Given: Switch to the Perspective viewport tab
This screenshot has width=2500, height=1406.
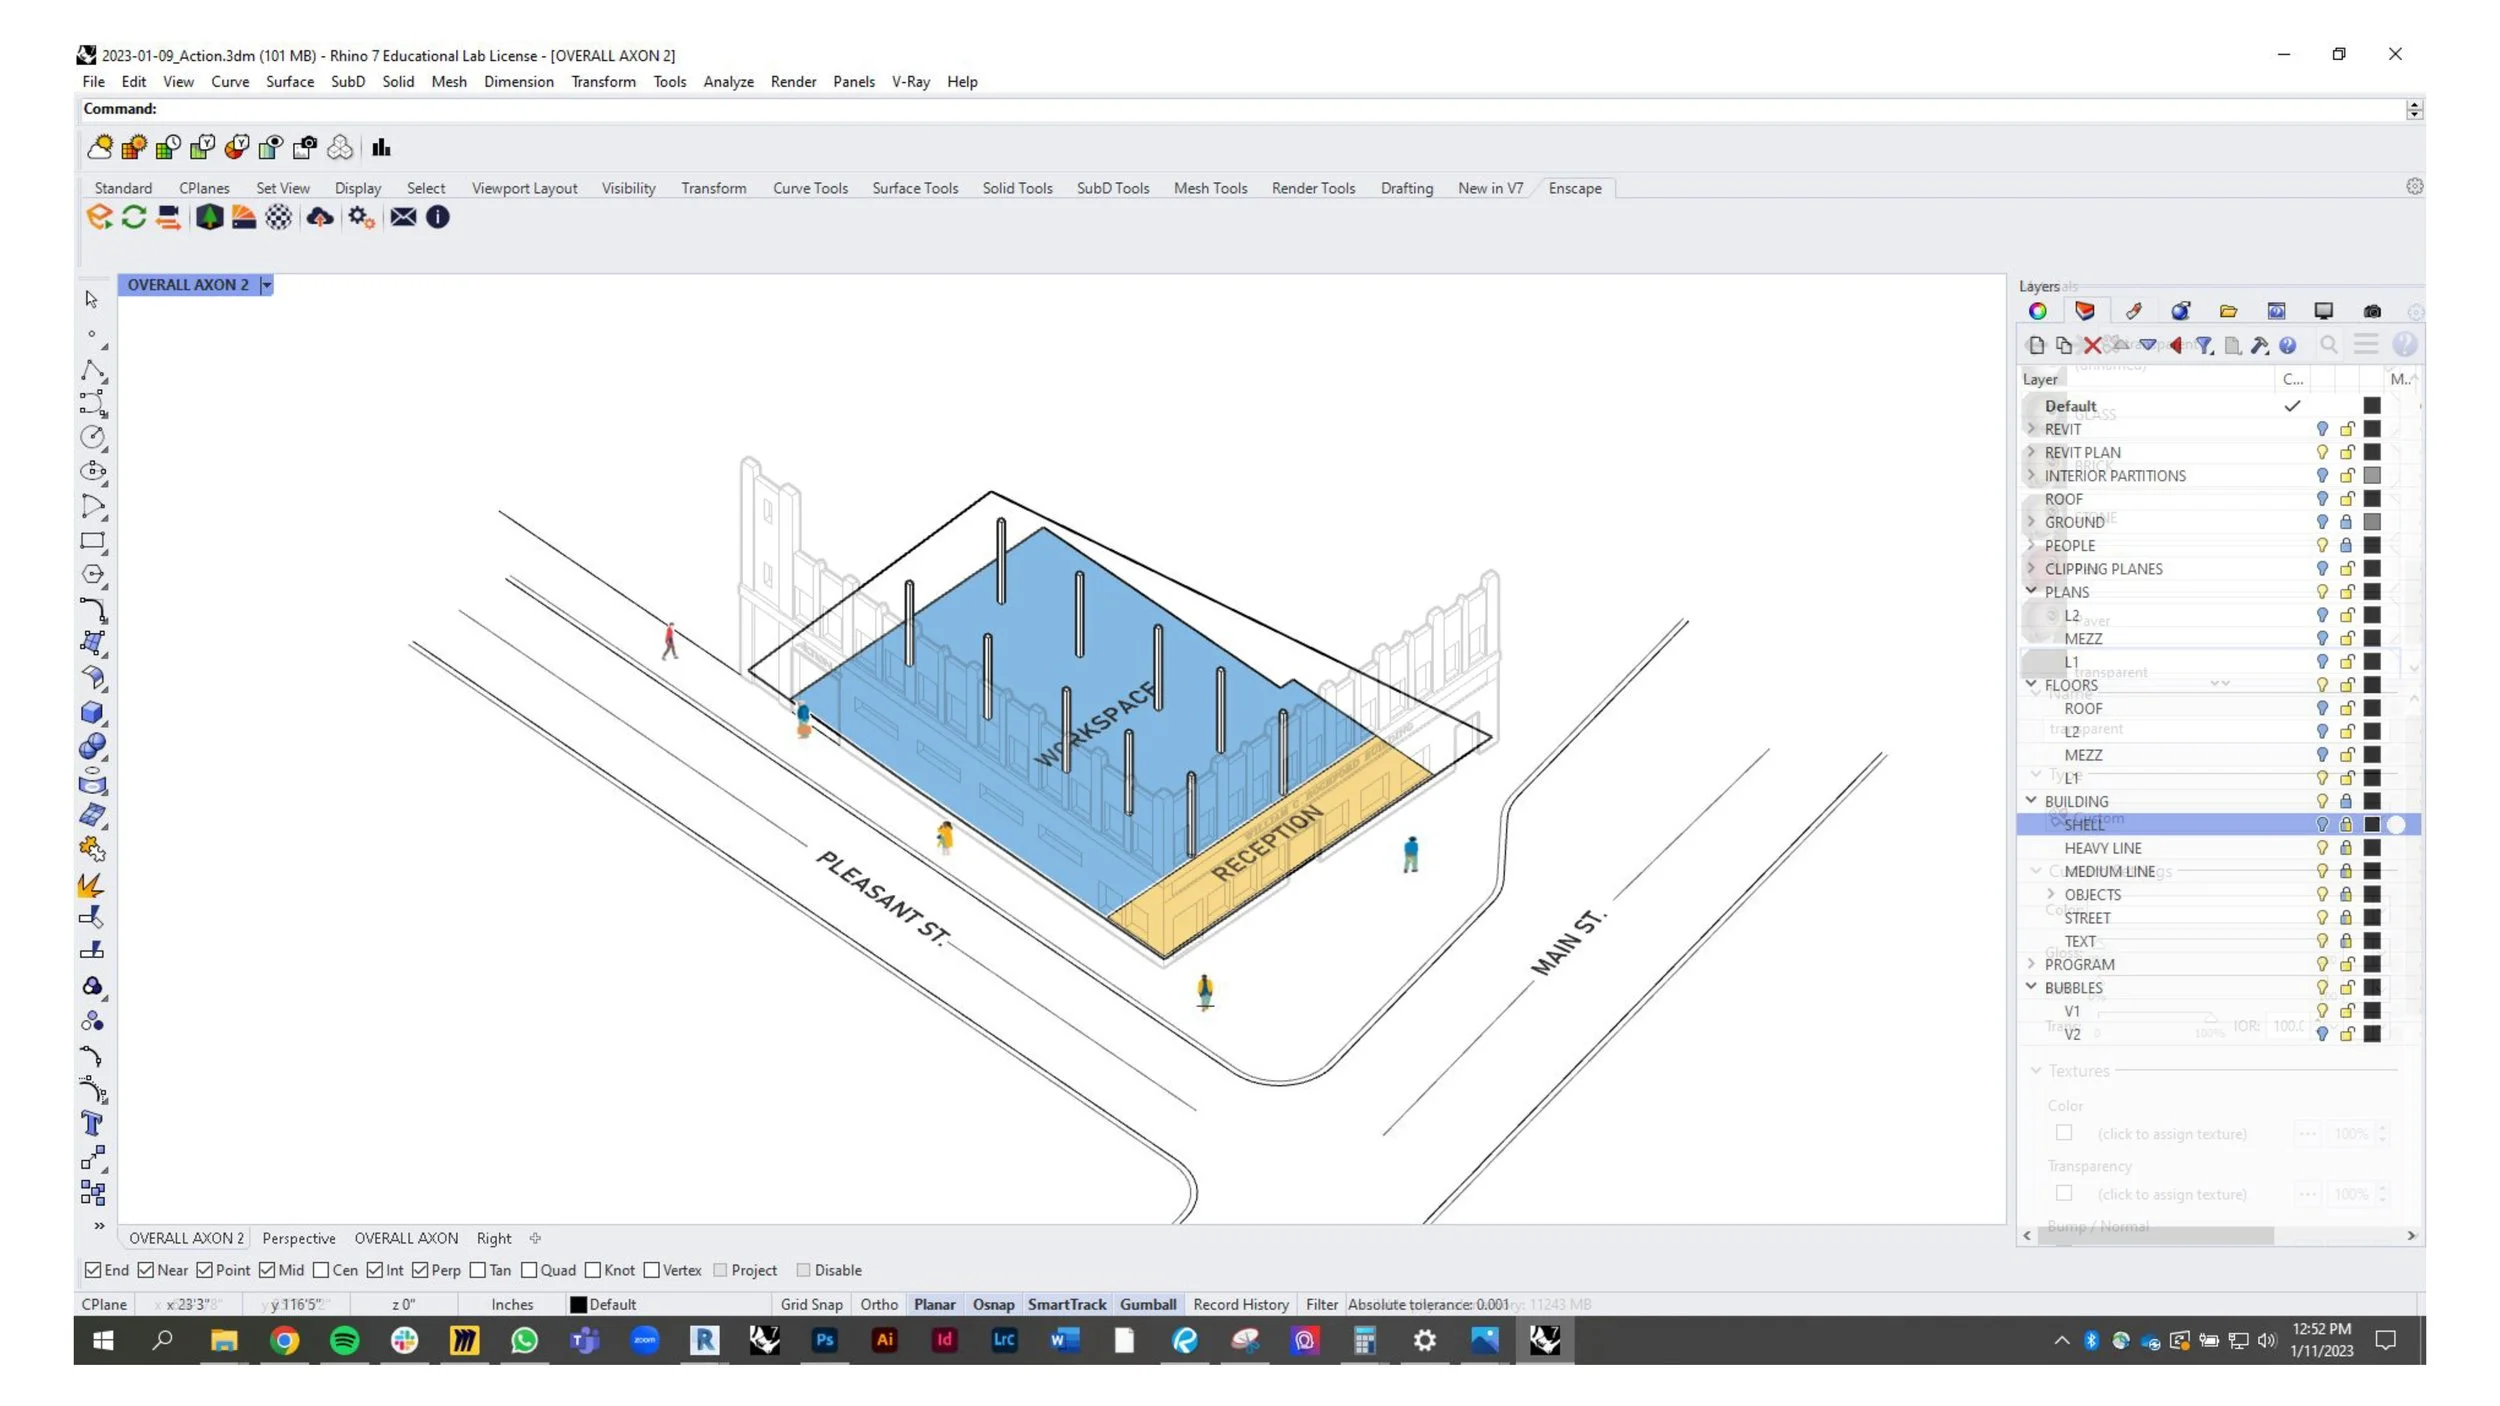Looking at the screenshot, I should point(298,1238).
